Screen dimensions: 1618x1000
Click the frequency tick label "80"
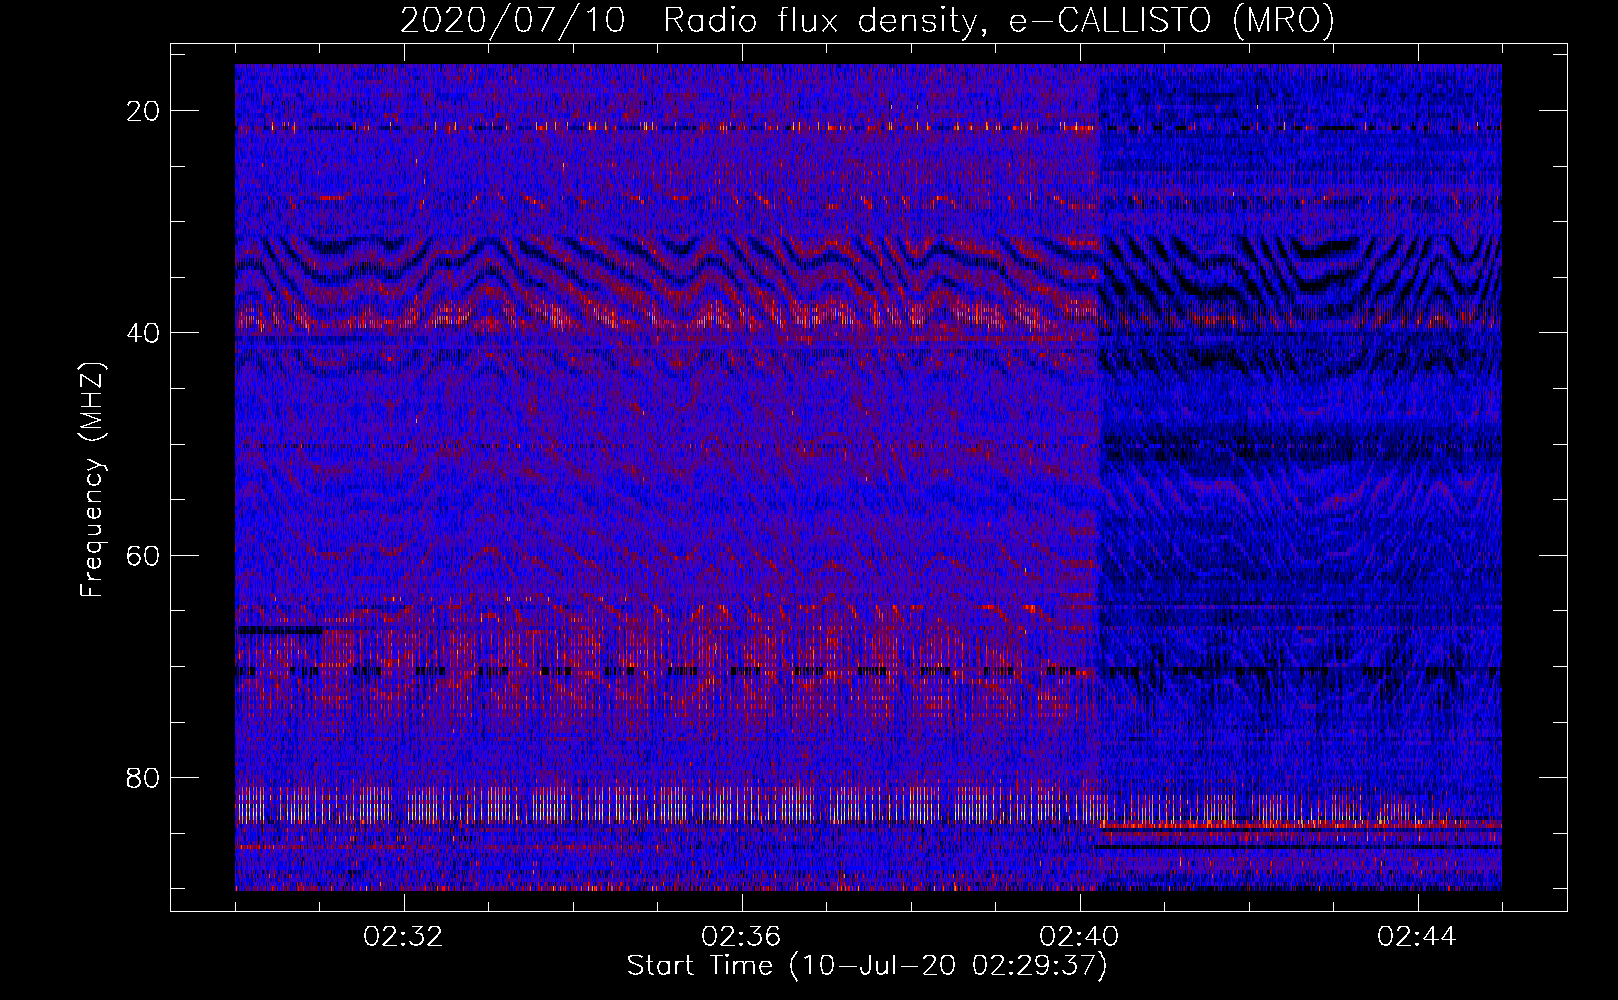(x=144, y=778)
